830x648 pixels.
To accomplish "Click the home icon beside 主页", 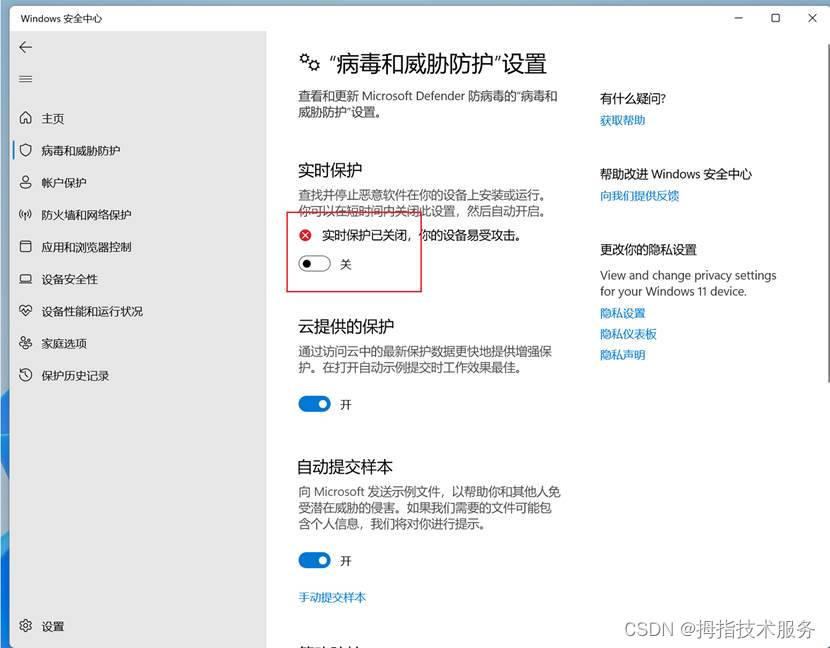I will click(x=25, y=118).
